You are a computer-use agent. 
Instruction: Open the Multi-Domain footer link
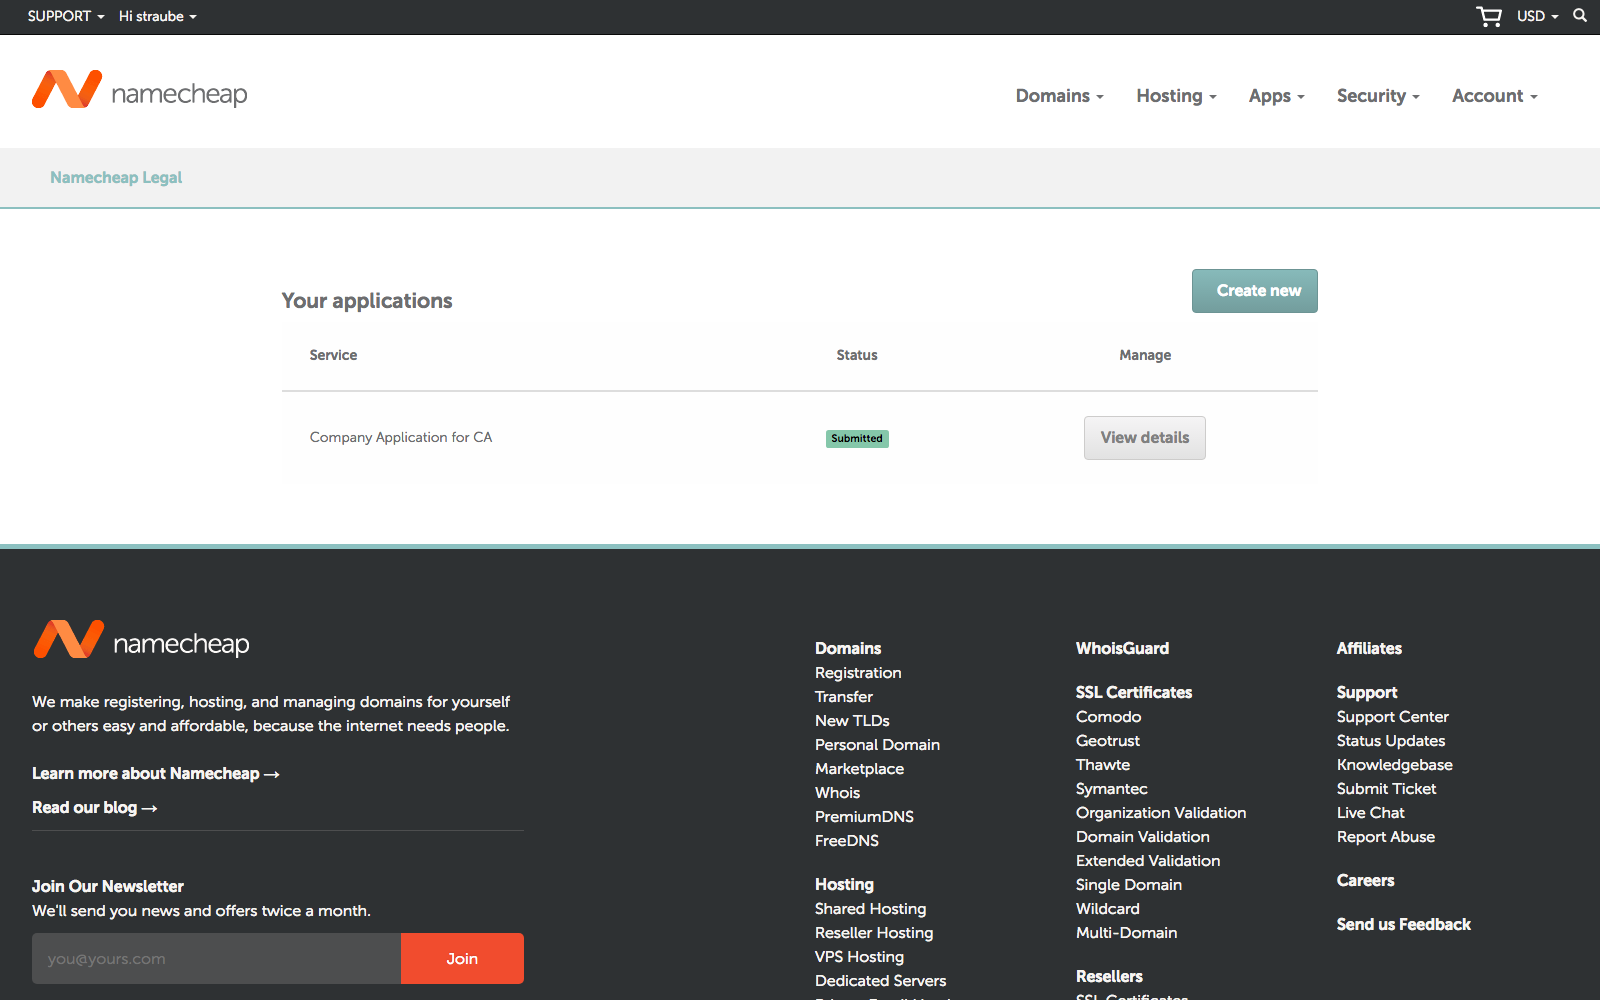[1126, 933]
